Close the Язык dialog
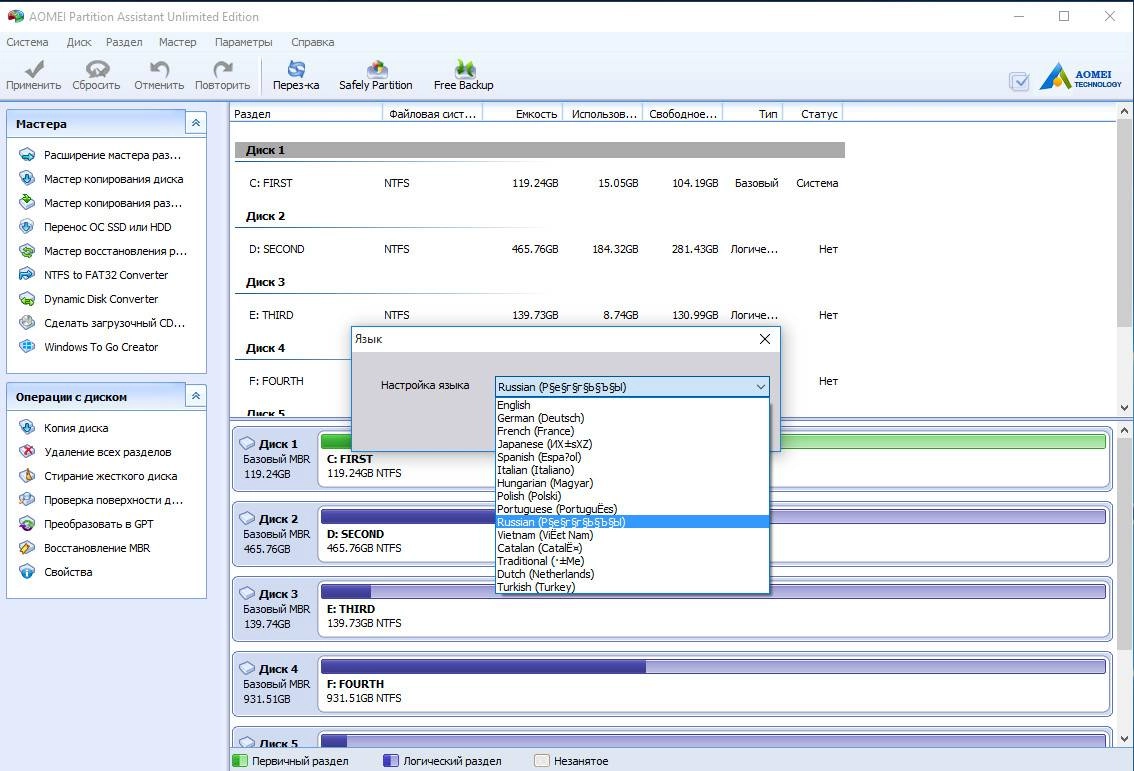The image size is (1134, 771). click(x=764, y=339)
